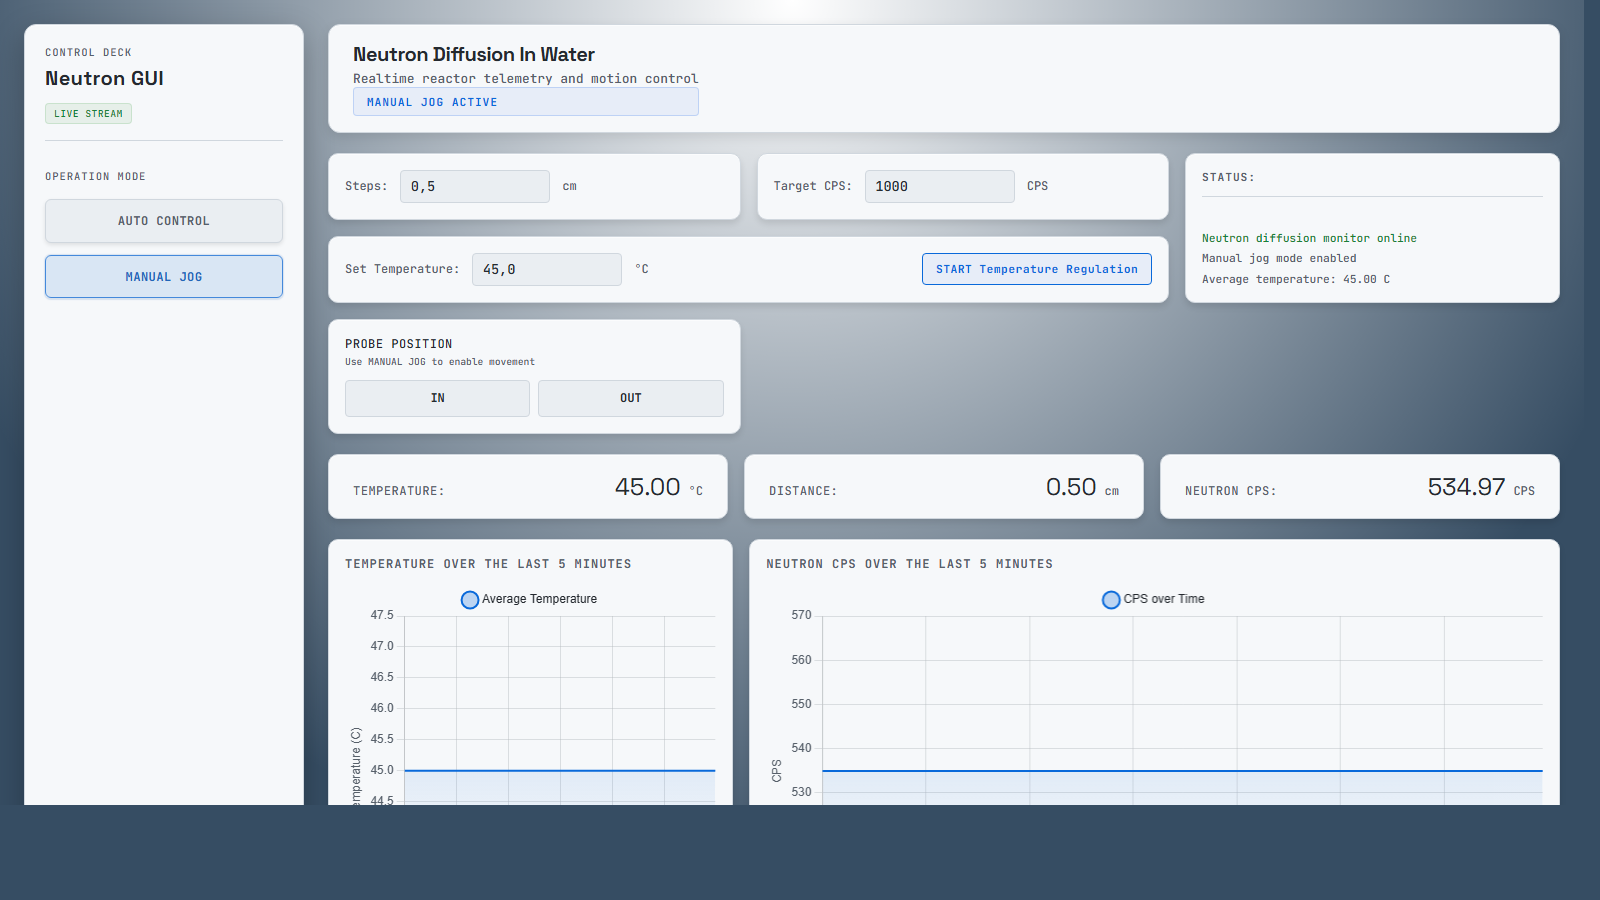Move the probe IN
Image resolution: width=1600 pixels, height=900 pixels.
point(437,398)
